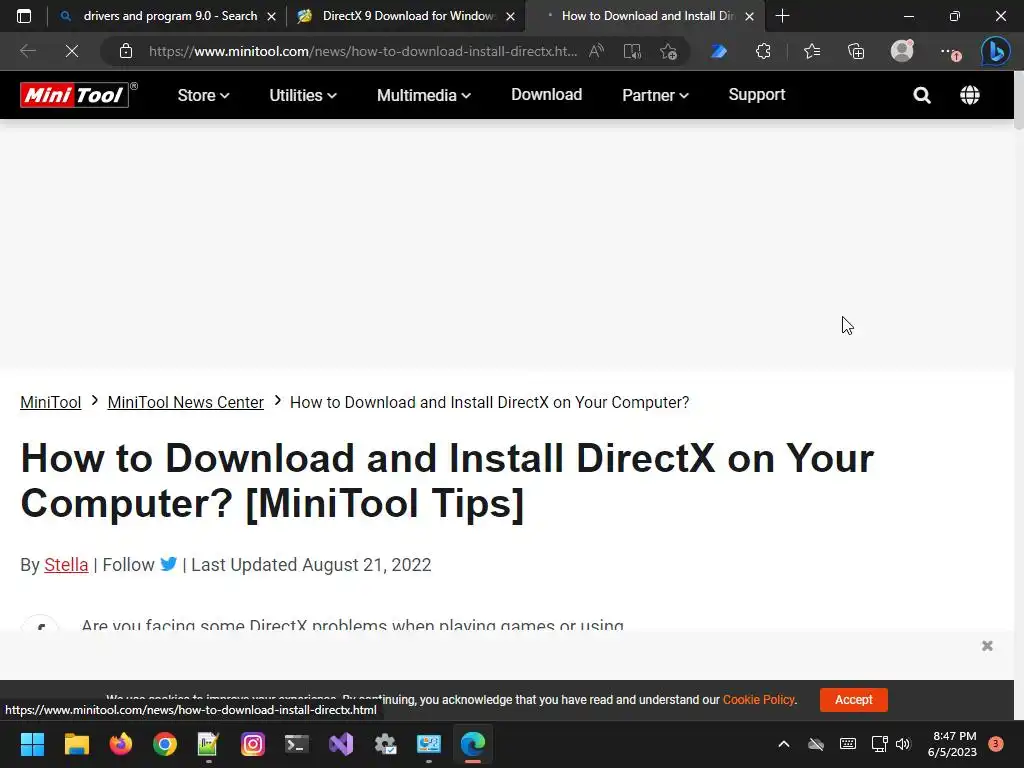Open MiniTool News Center breadcrumb link
The width and height of the screenshot is (1024, 768).
pyautogui.click(x=185, y=402)
